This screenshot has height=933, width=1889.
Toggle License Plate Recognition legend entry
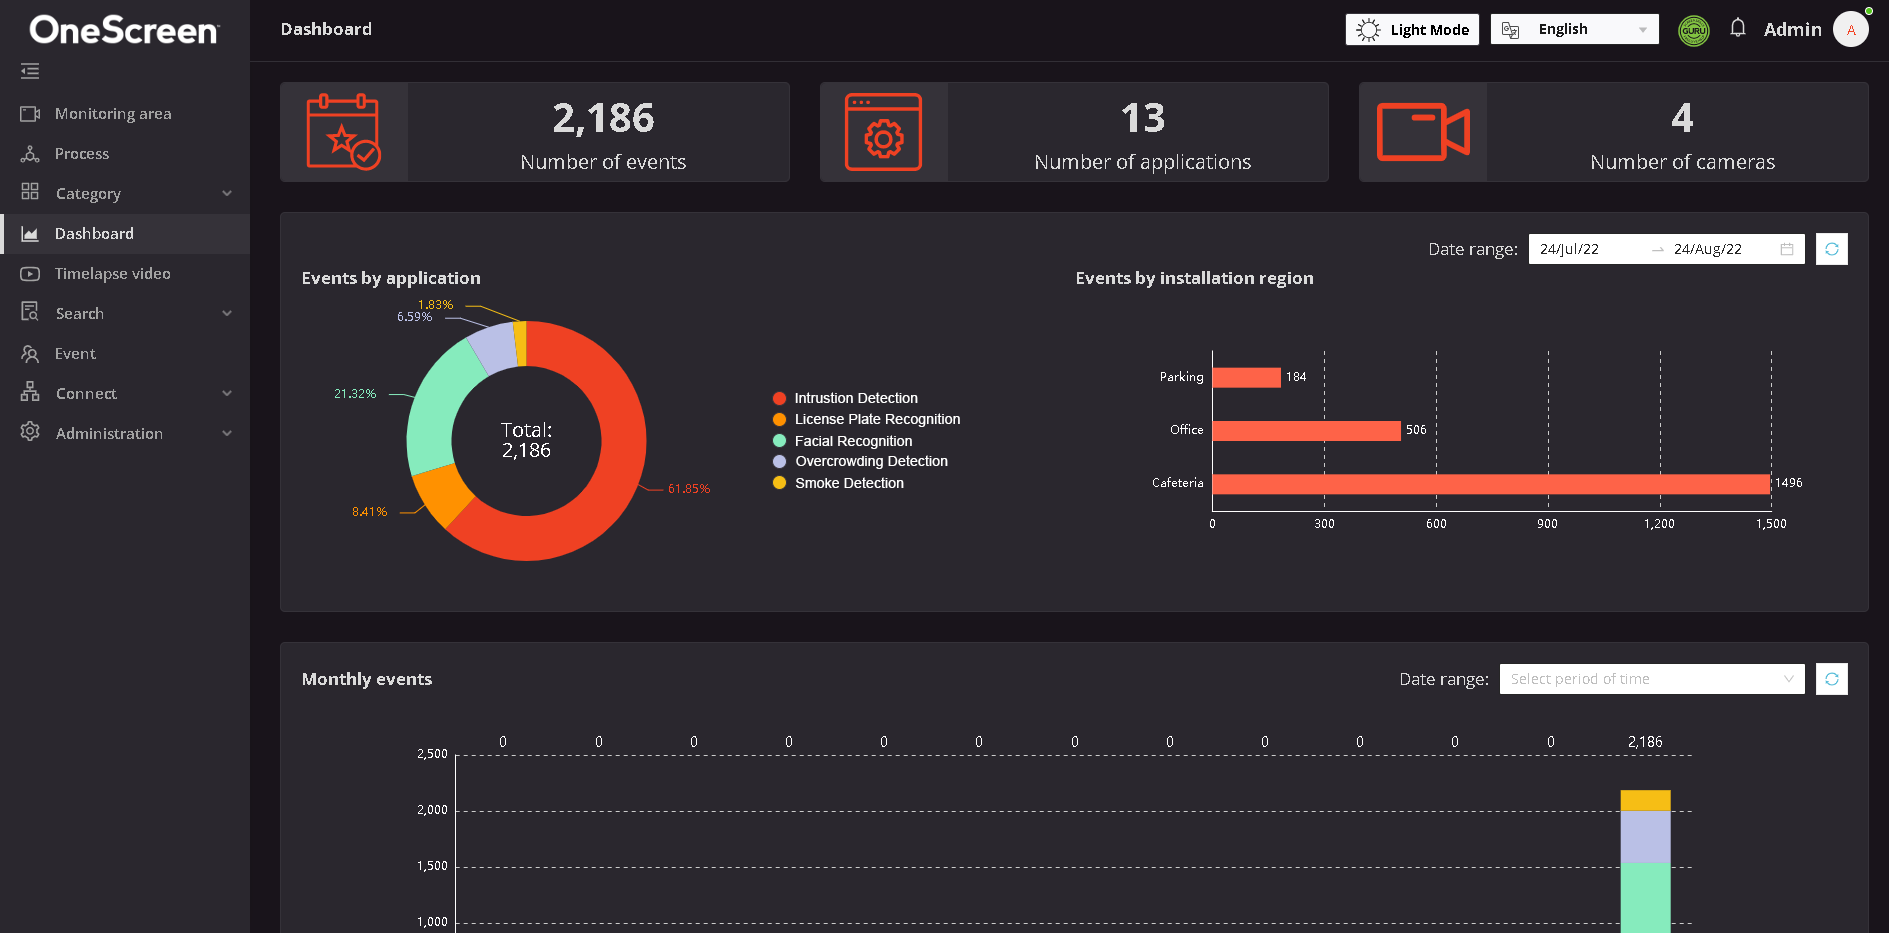pos(866,419)
